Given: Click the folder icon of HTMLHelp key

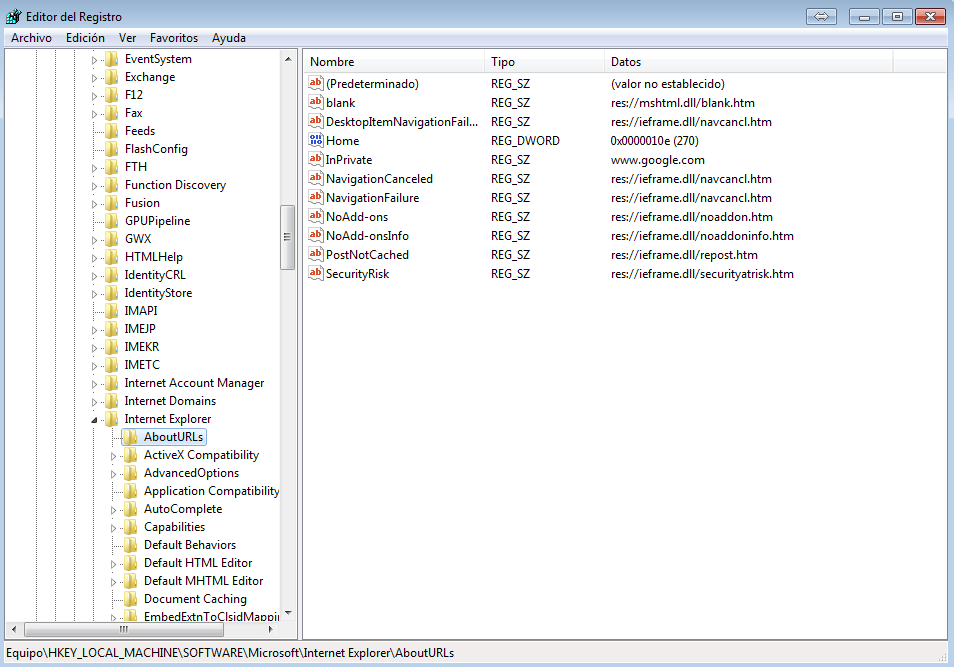Looking at the screenshot, I should tap(111, 257).
